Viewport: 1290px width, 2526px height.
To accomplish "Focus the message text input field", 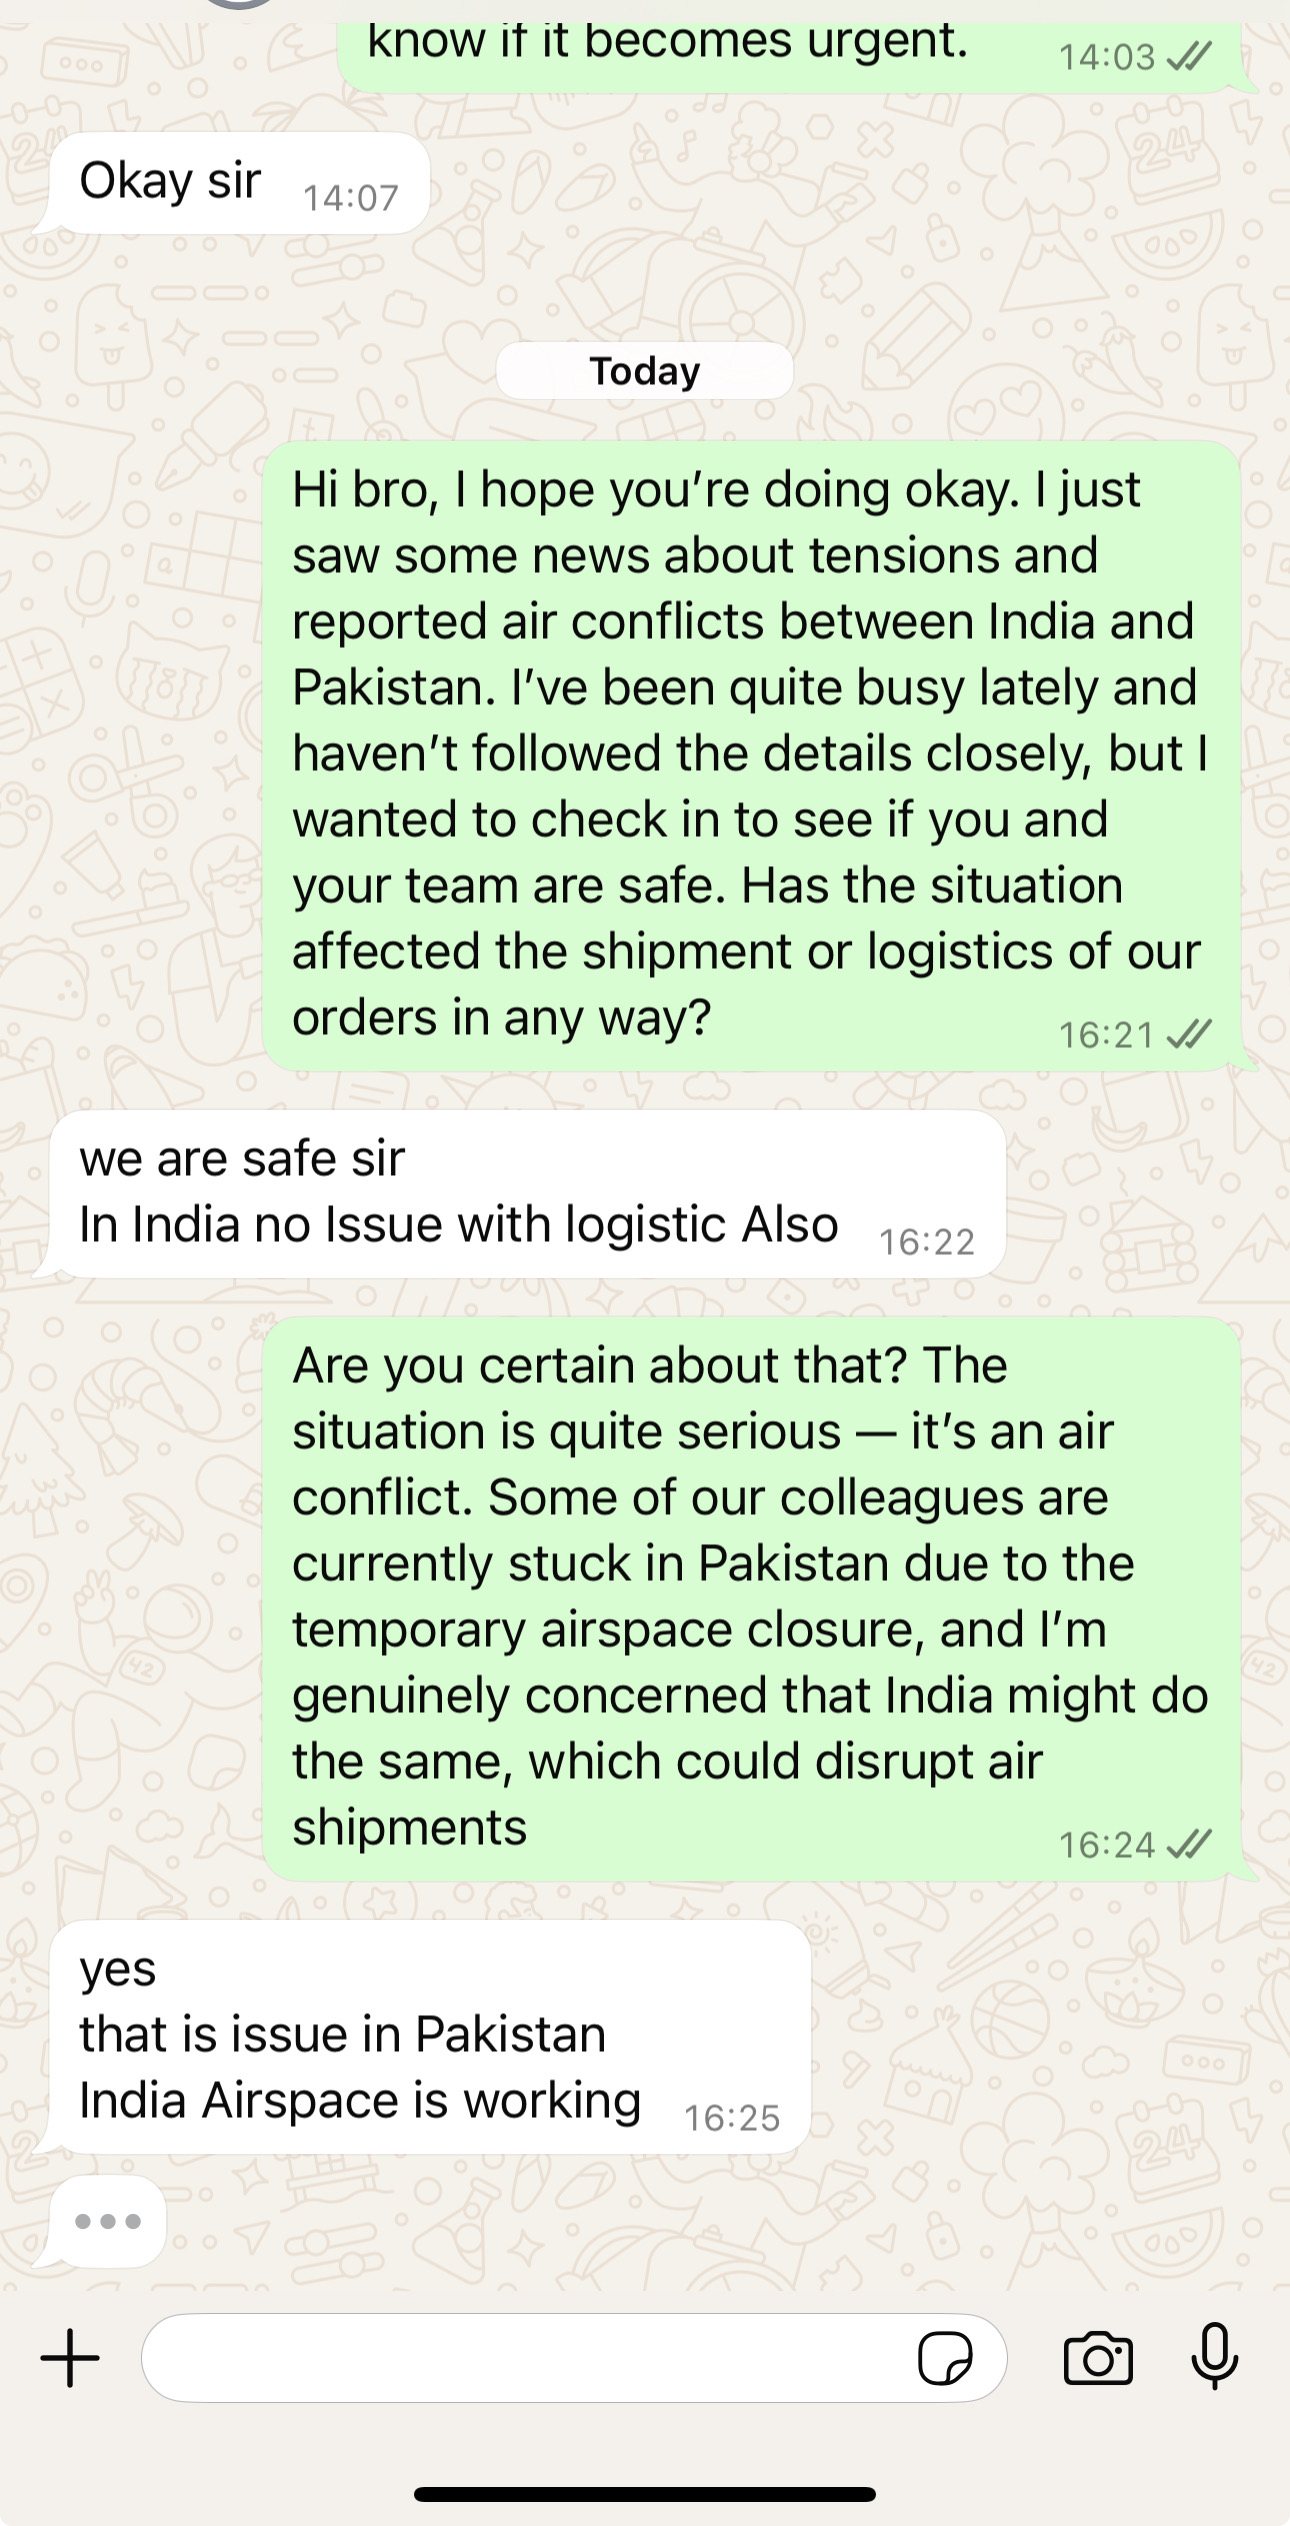I will coord(574,2358).
